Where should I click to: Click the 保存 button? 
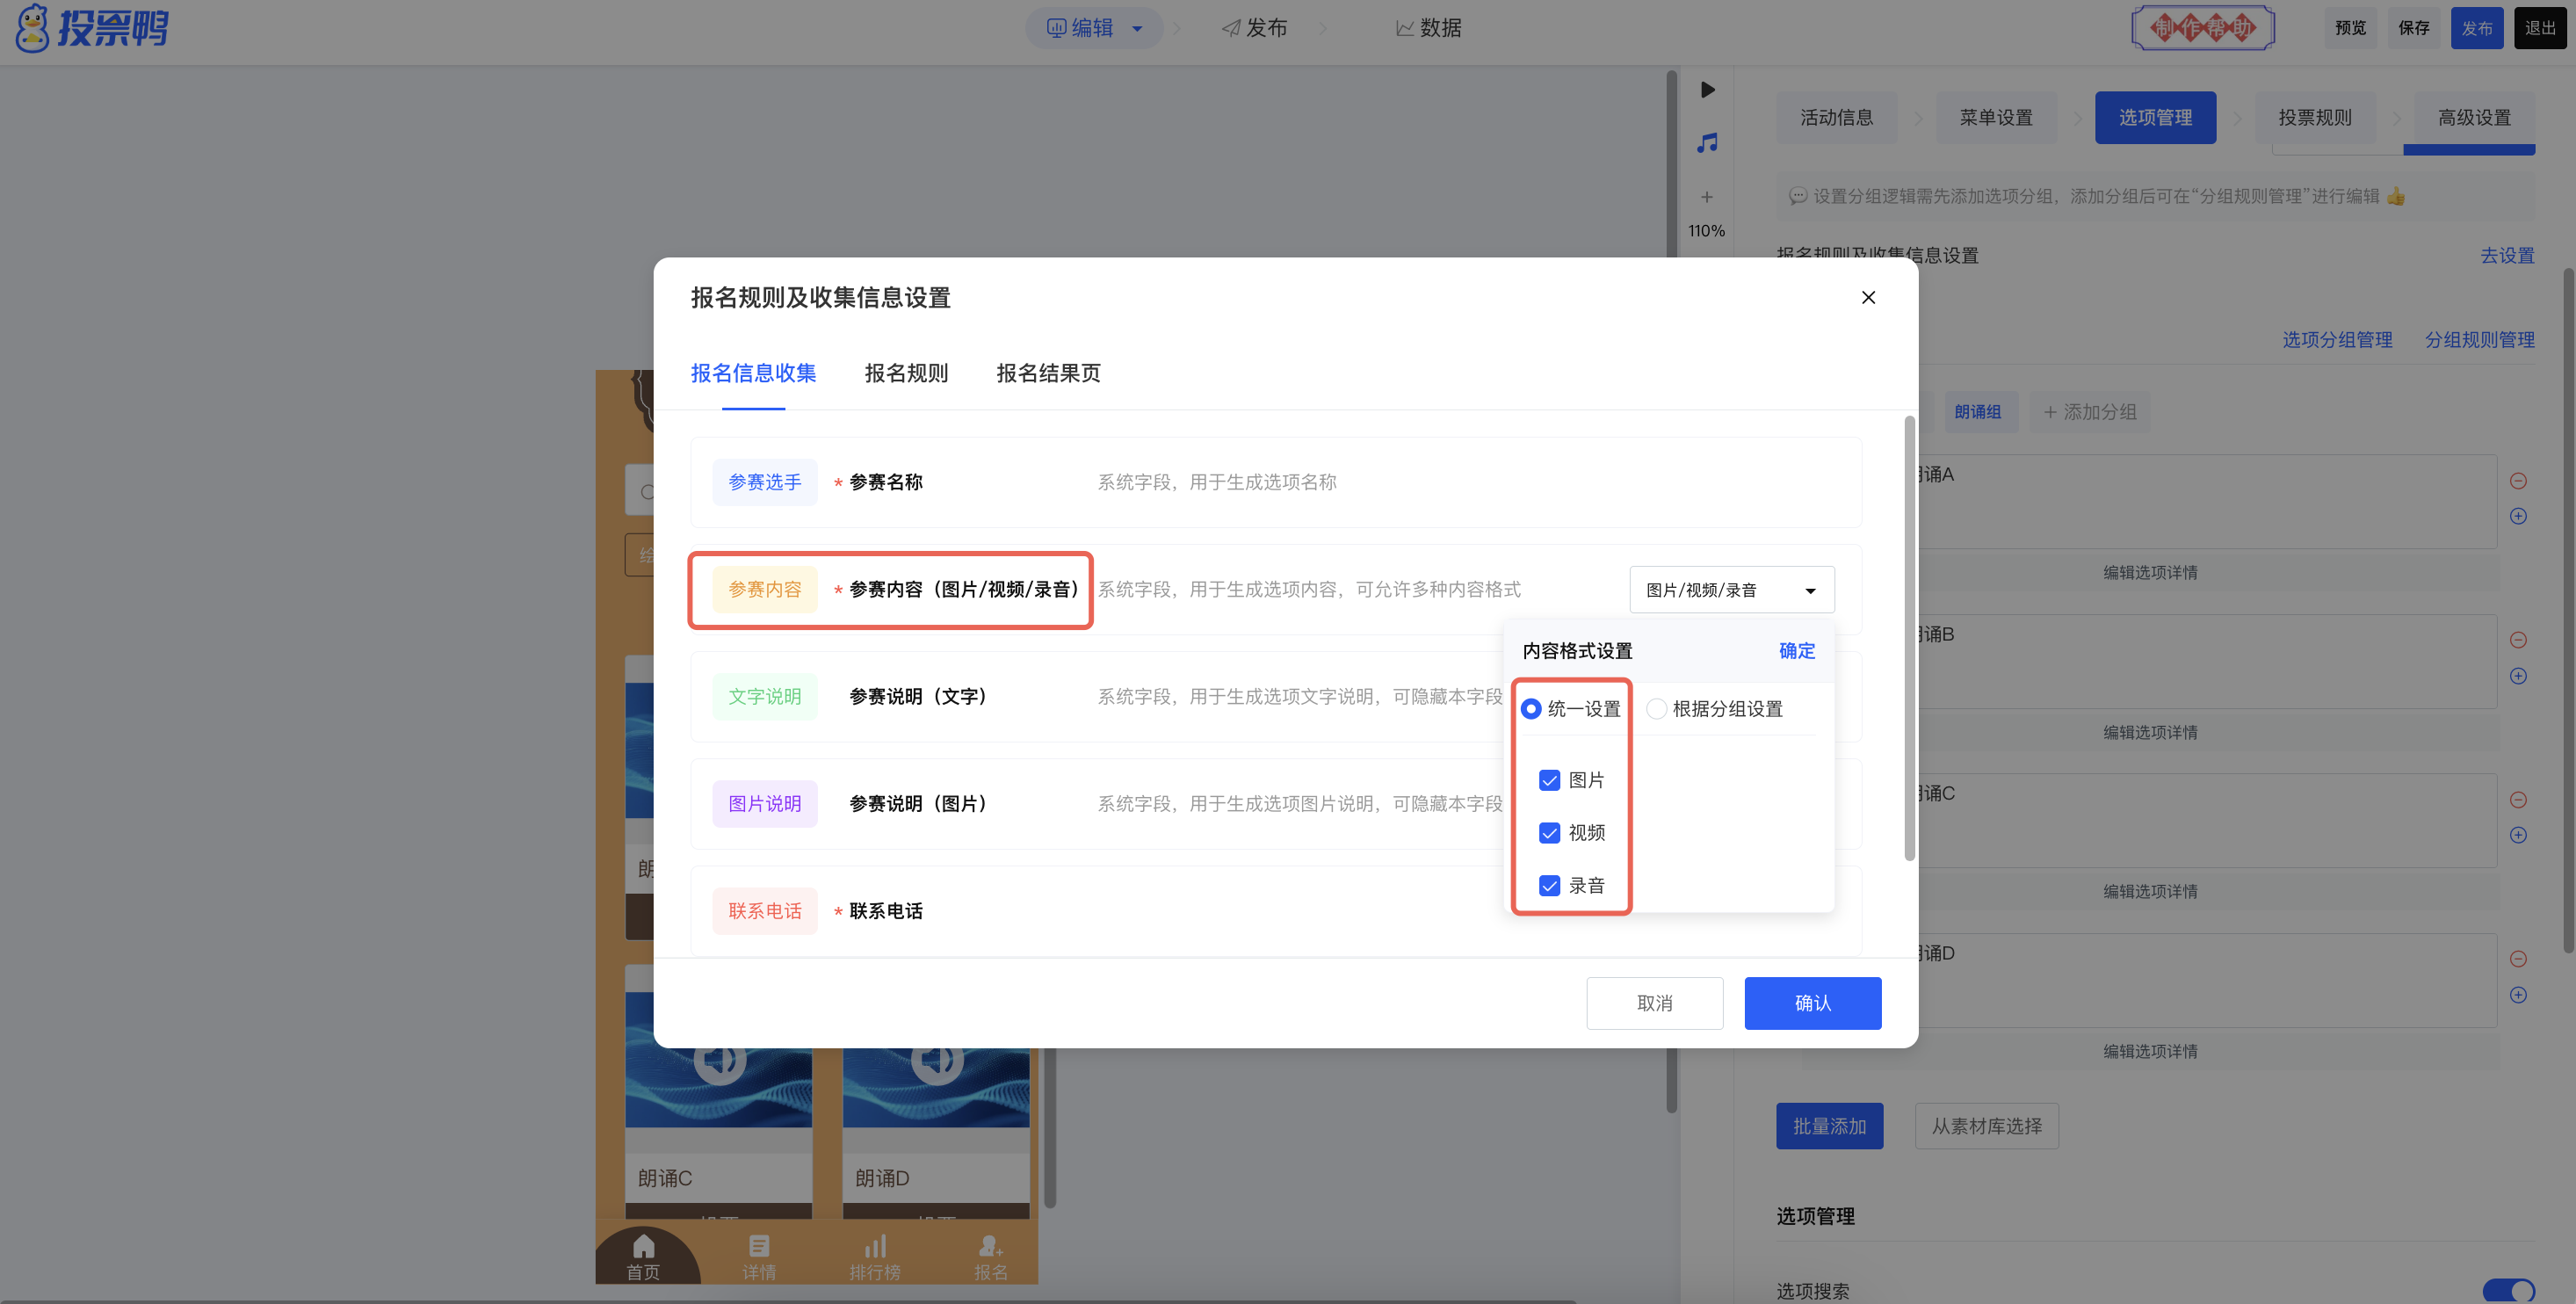tap(2413, 28)
